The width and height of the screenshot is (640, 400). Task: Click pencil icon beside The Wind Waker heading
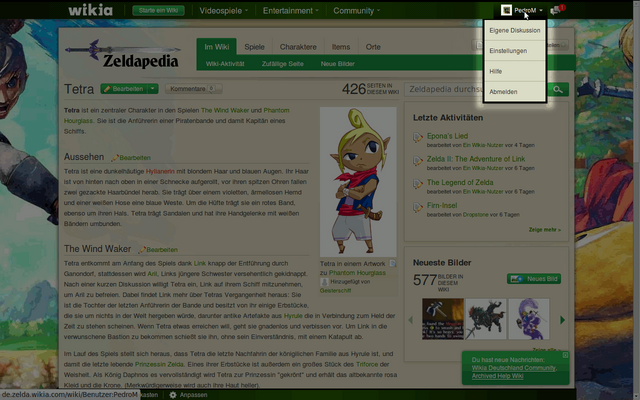(142, 250)
